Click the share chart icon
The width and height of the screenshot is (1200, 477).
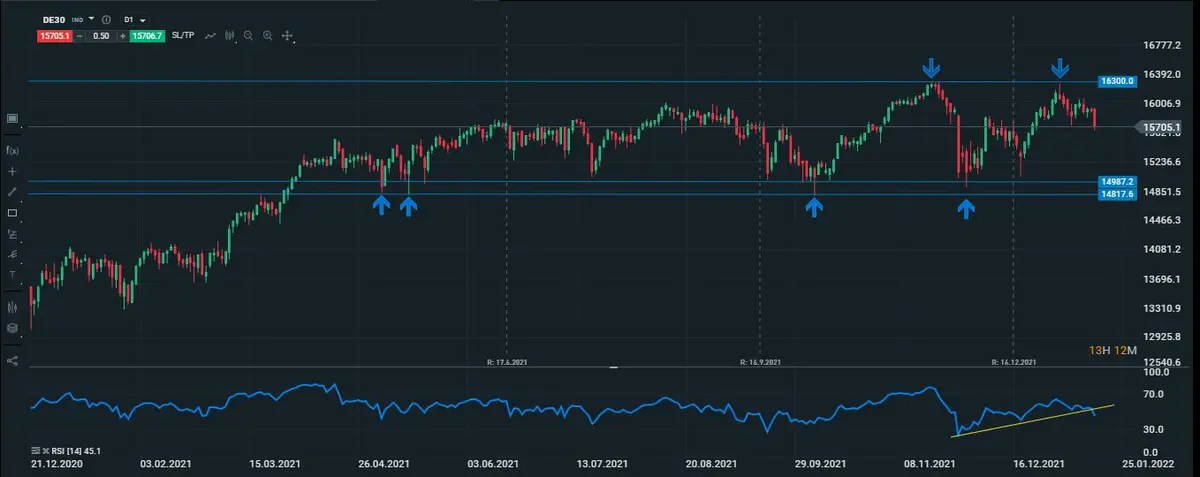click(12, 360)
